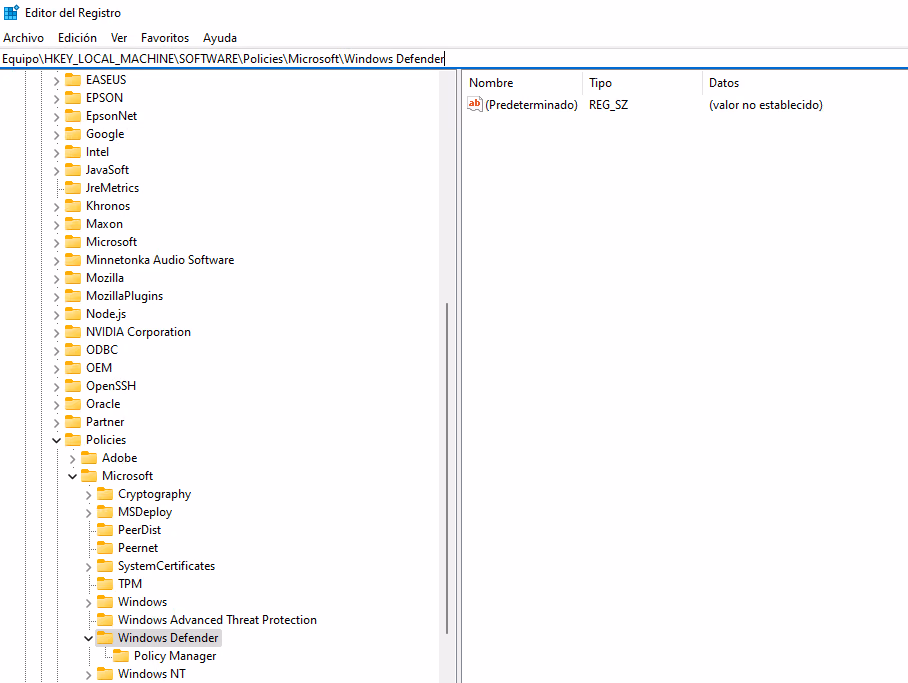Collapse the Windows Defender key
This screenshot has height=683, width=908.
pyautogui.click(x=88, y=638)
